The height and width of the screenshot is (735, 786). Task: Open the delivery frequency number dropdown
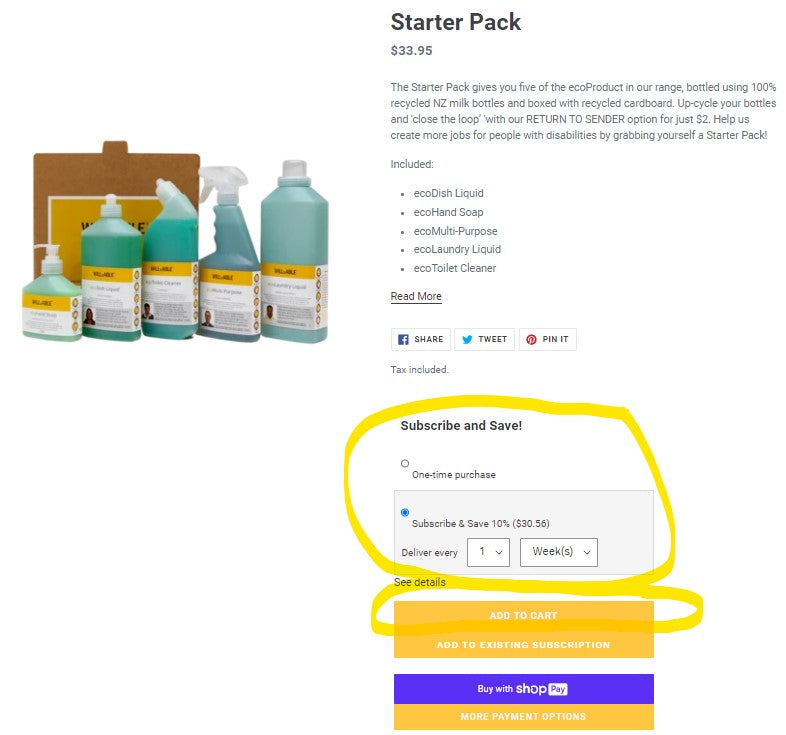488,552
